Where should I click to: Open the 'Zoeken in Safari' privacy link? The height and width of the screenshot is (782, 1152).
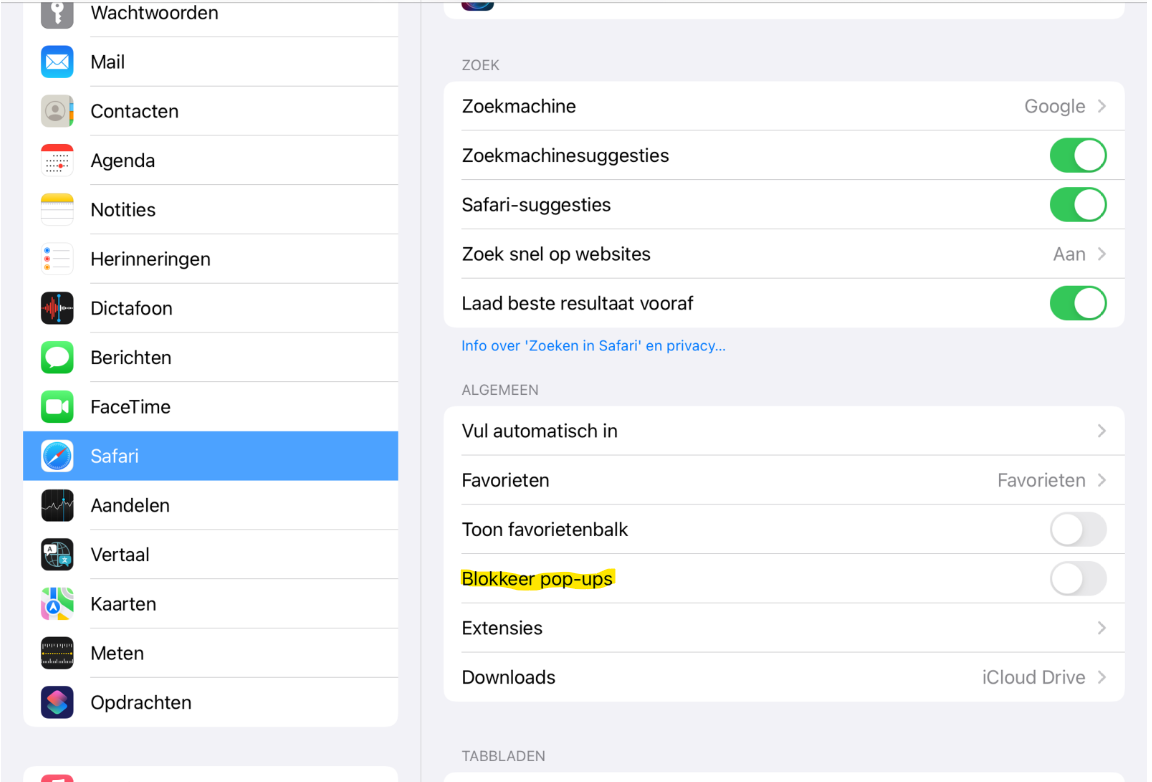[594, 345]
